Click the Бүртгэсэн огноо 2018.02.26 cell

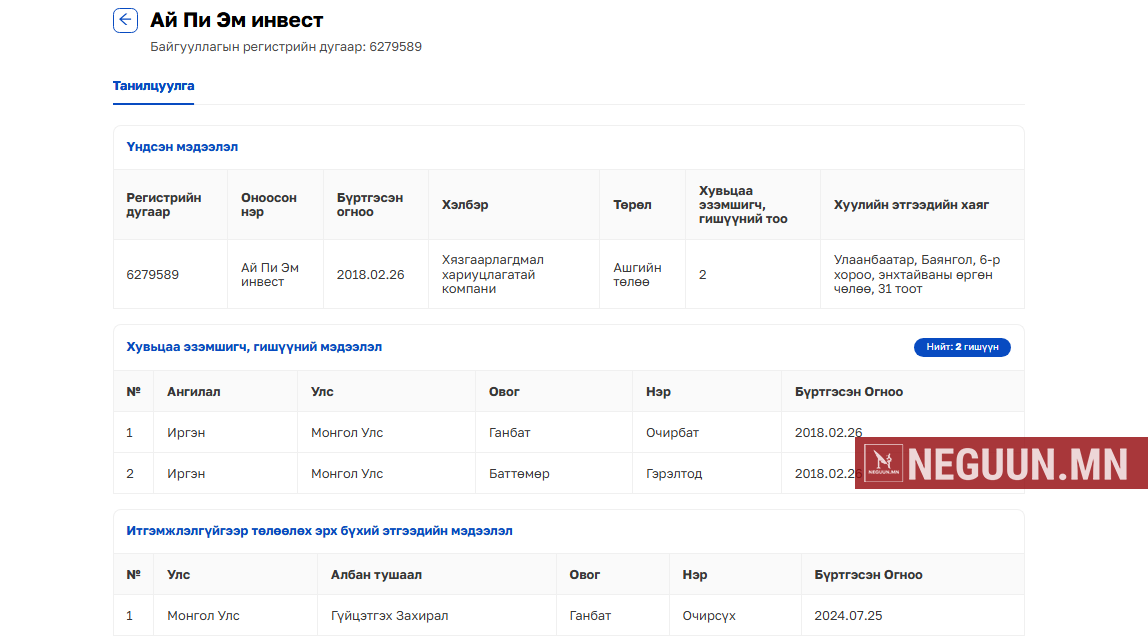pyautogui.click(x=370, y=274)
